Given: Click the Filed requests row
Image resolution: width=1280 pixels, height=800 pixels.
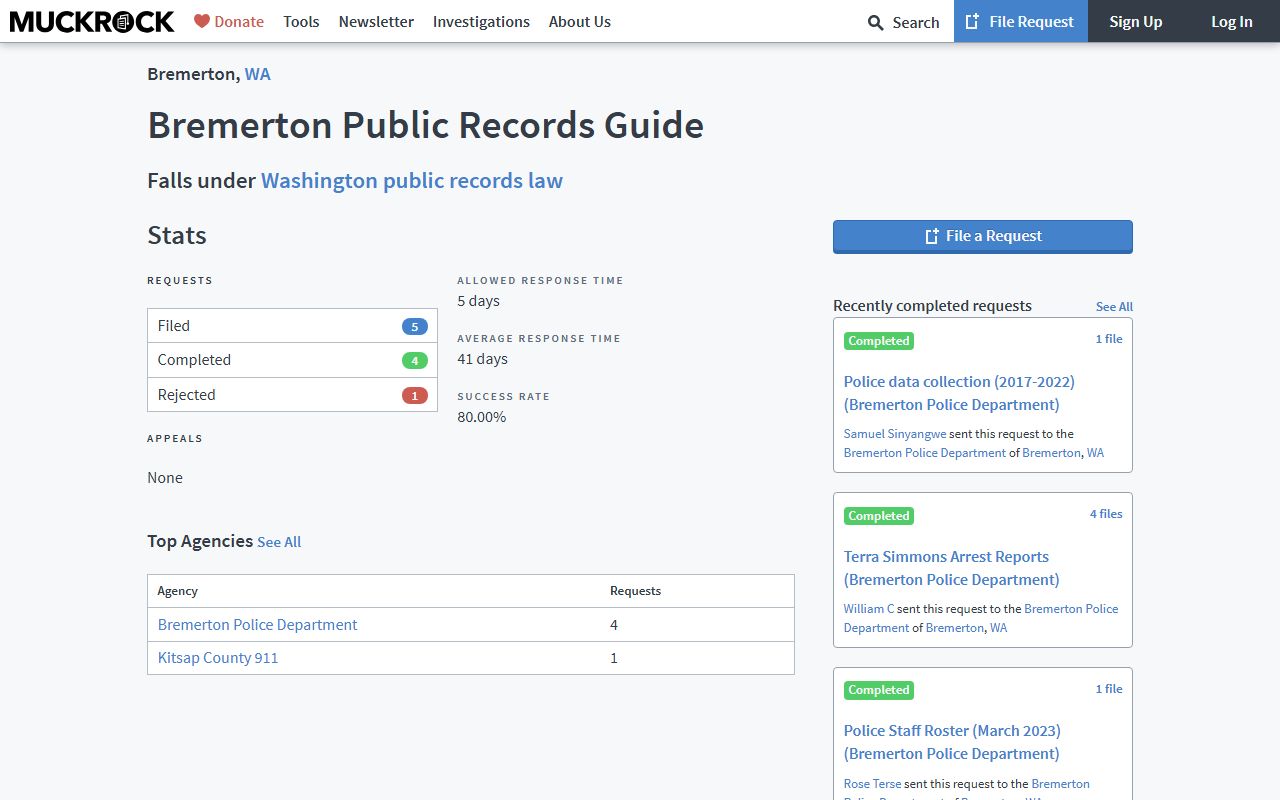Looking at the screenshot, I should 292,326.
